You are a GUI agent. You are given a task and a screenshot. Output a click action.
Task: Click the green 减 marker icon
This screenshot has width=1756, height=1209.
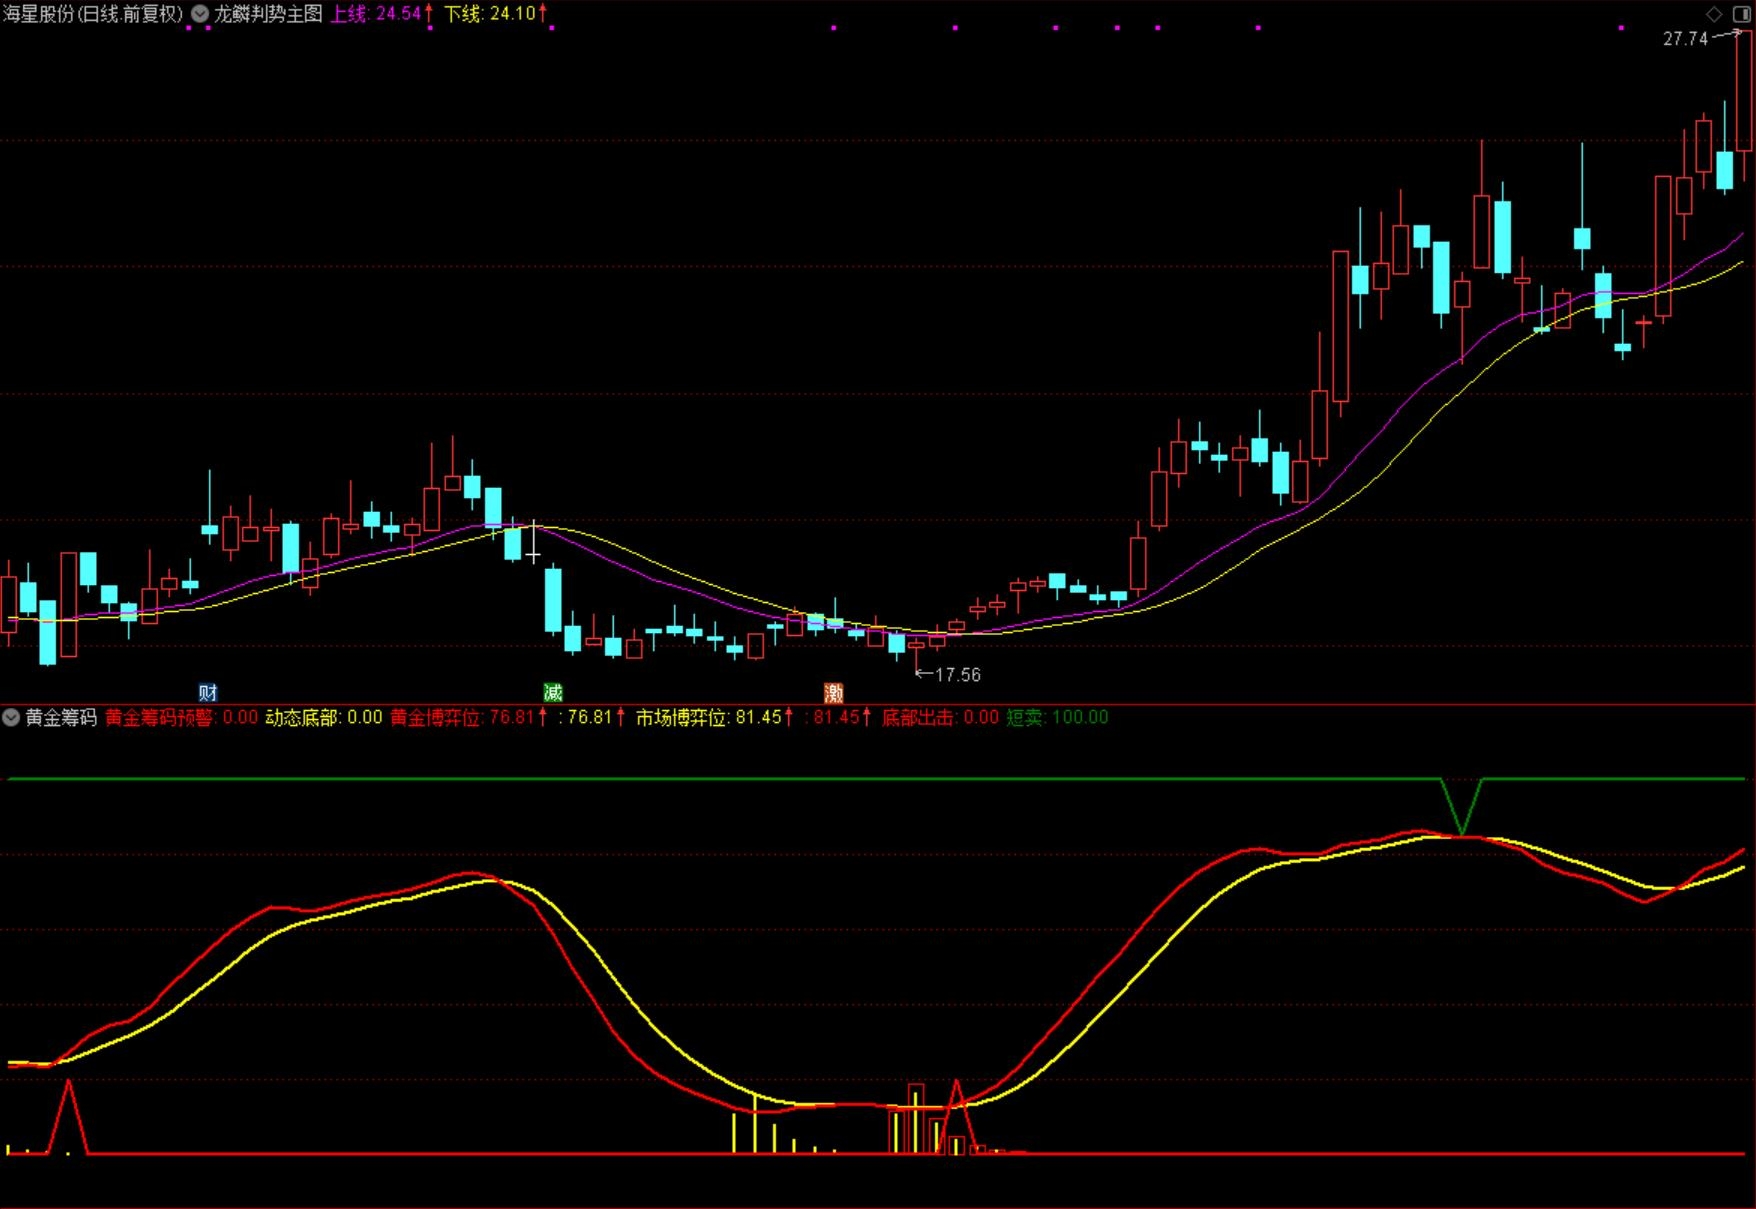[553, 692]
